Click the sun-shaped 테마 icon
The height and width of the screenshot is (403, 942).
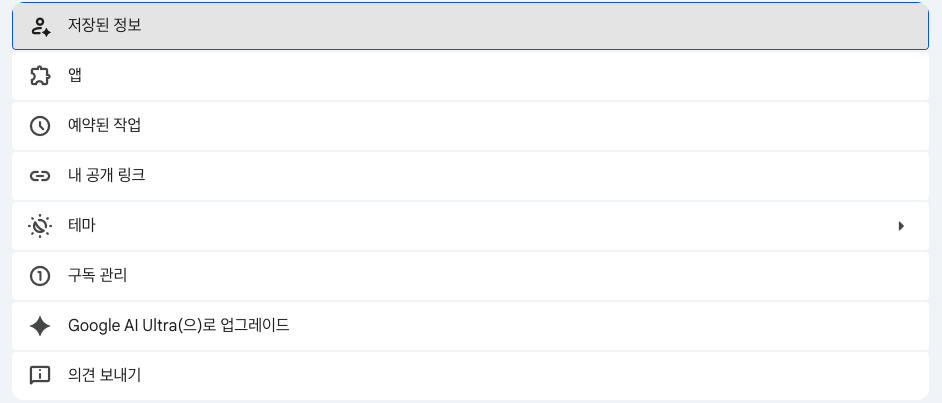[40, 226]
